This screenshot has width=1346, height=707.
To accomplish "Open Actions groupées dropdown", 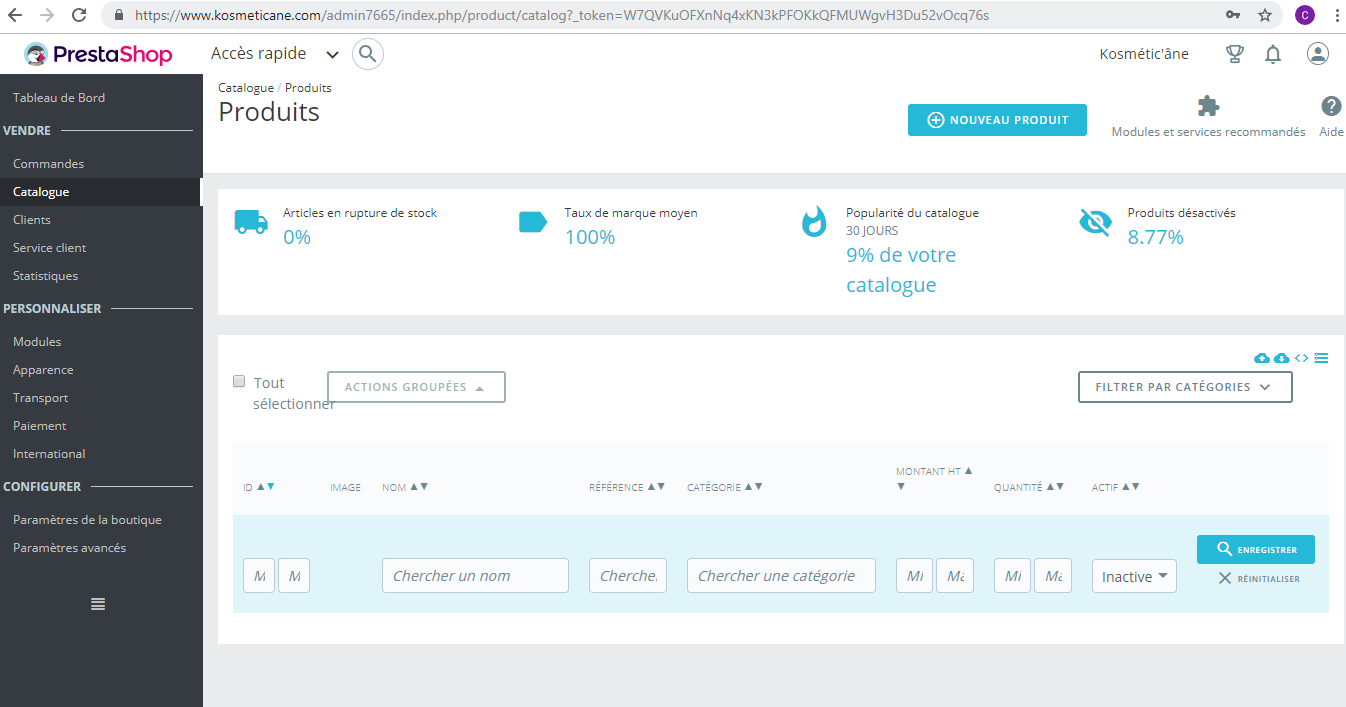I will (416, 387).
